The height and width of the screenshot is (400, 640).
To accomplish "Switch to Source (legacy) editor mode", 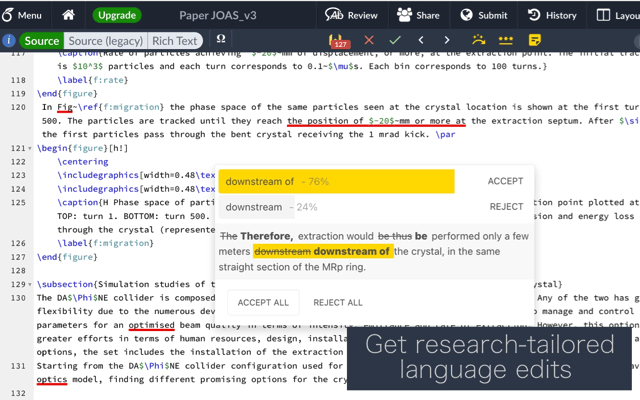I will [105, 41].
